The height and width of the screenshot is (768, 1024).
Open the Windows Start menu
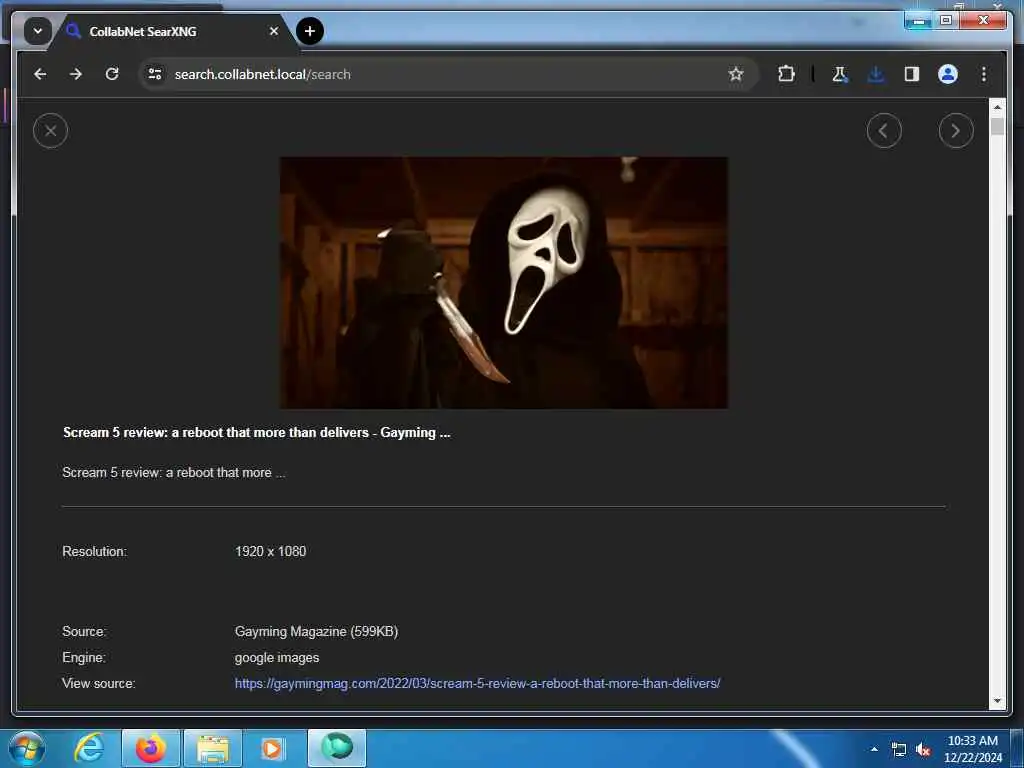pyautogui.click(x=26, y=748)
